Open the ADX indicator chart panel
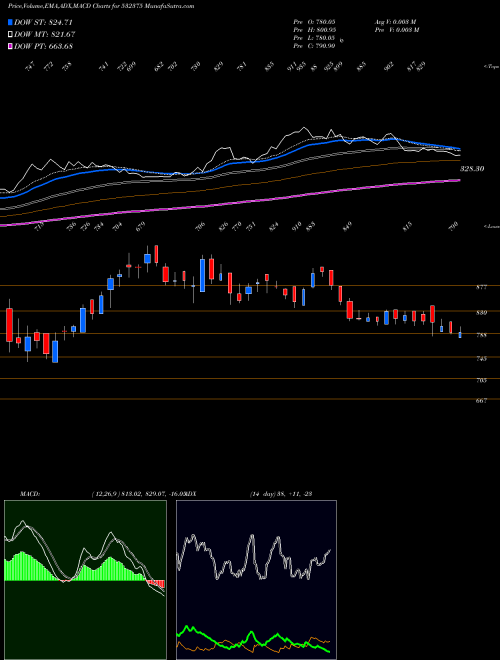The width and height of the screenshot is (500, 660). tap(256, 580)
